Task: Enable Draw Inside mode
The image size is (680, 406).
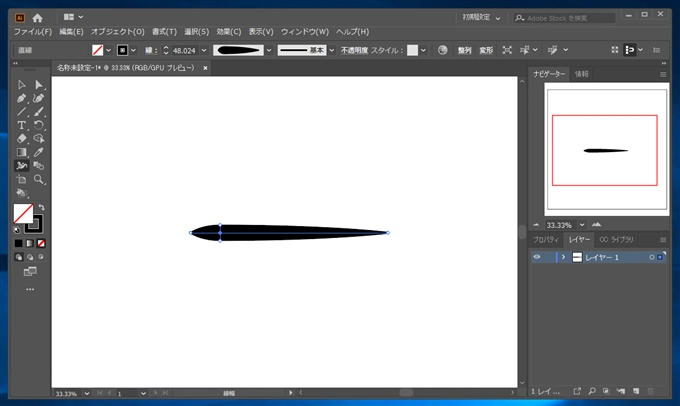Action: 41,257
